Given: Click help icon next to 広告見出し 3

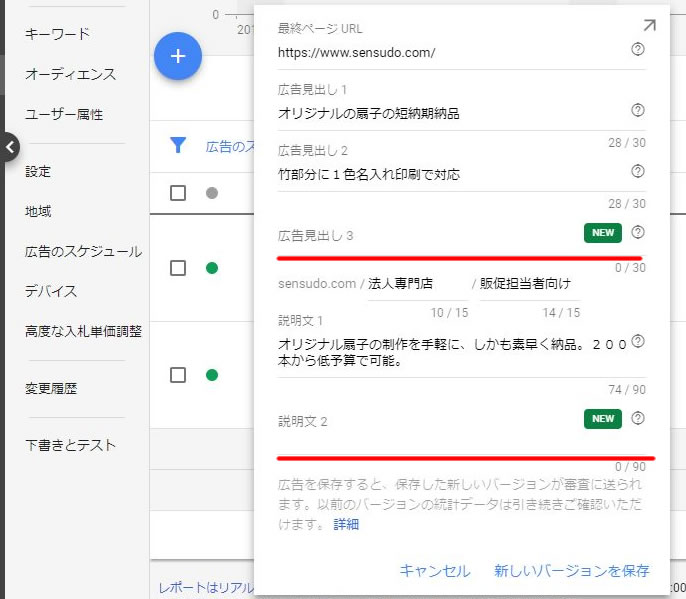Looking at the screenshot, I should pyautogui.click(x=638, y=233).
